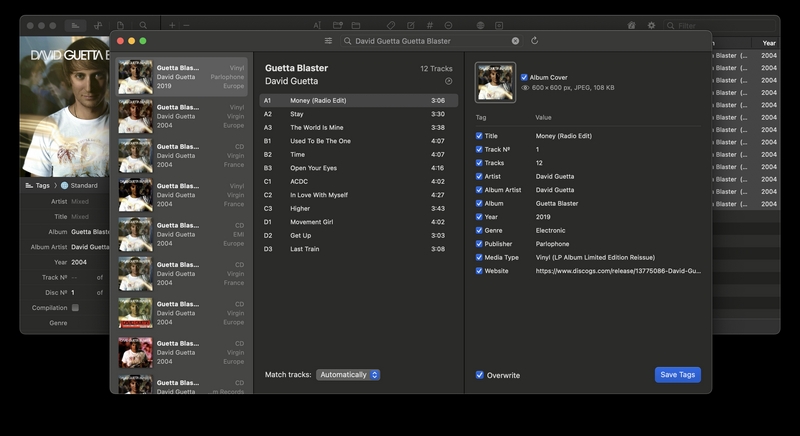
Task: Select track A1 Money (Radio Edit)
Action: [359, 100]
